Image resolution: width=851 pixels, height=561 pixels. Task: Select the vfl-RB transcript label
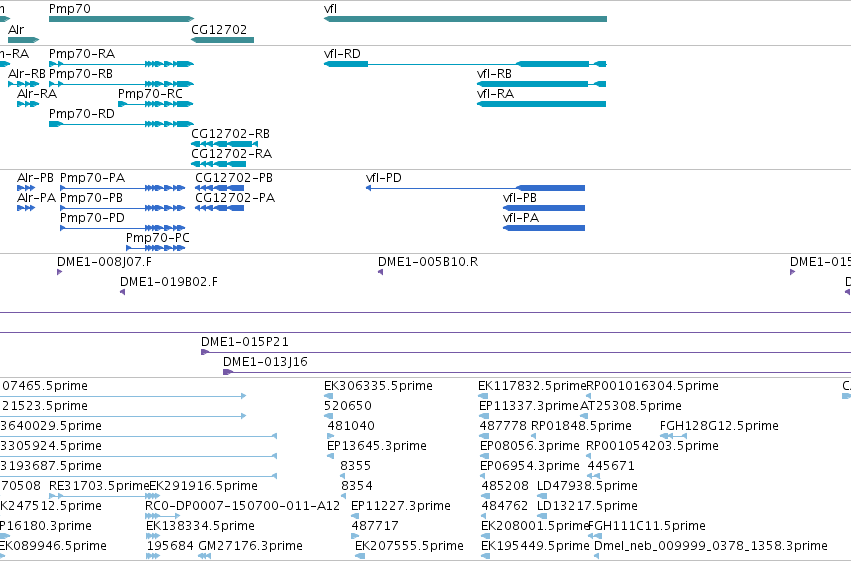(x=494, y=74)
